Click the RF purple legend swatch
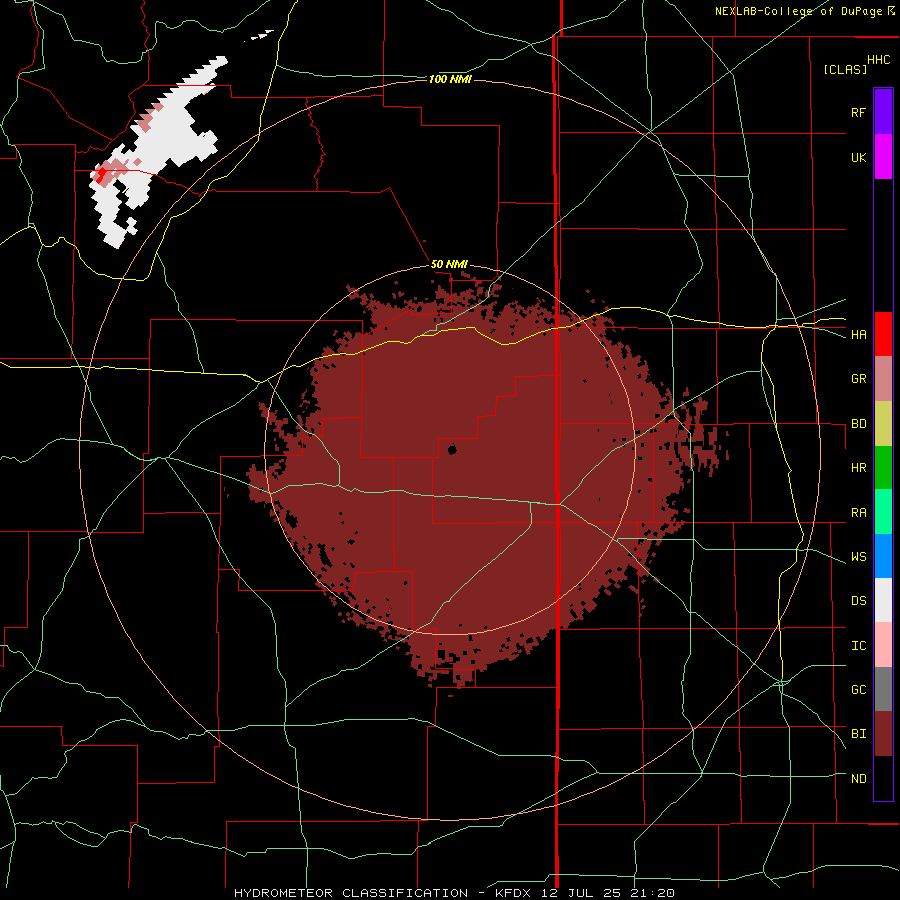The width and height of the screenshot is (900, 900). pyautogui.click(x=883, y=112)
